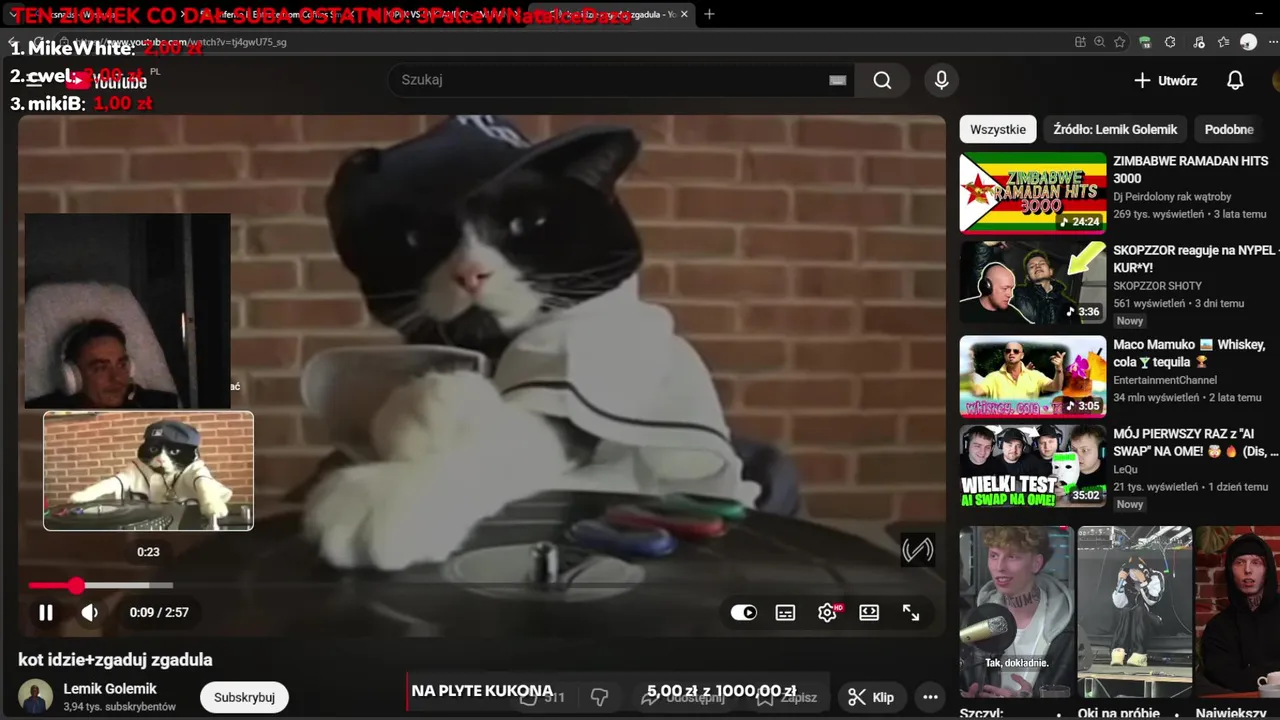Open Lemik Golemik channel name link
Screen dimensions: 1280x720
click(x=110, y=689)
